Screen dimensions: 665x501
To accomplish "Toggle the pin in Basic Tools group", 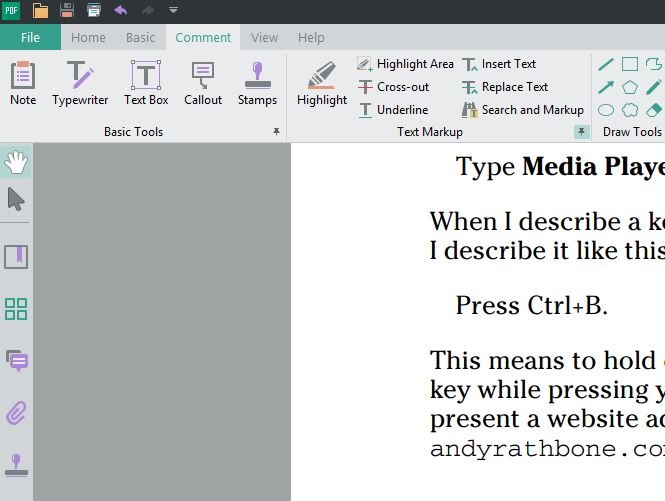I will tap(276, 132).
